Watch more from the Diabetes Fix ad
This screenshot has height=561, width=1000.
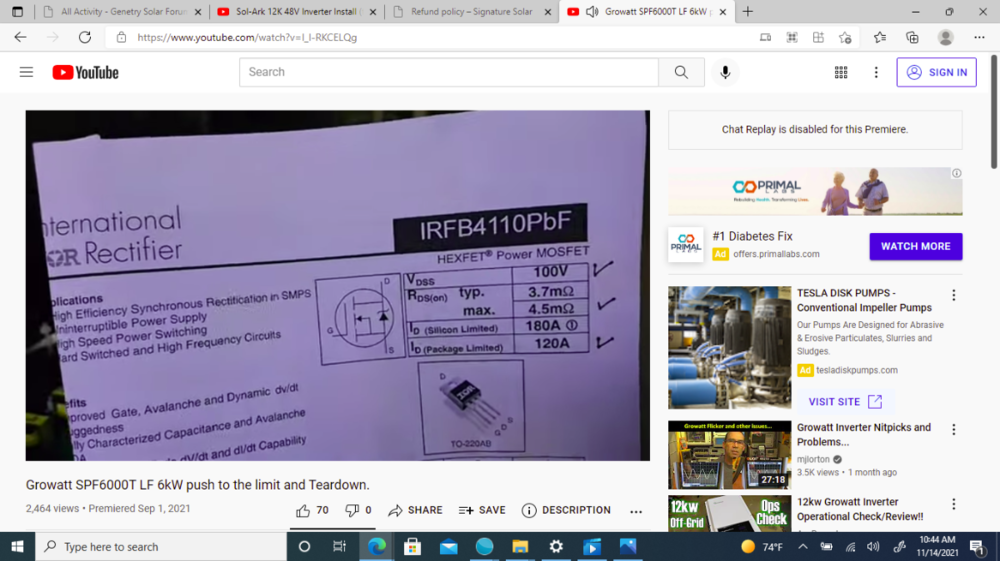tap(915, 246)
